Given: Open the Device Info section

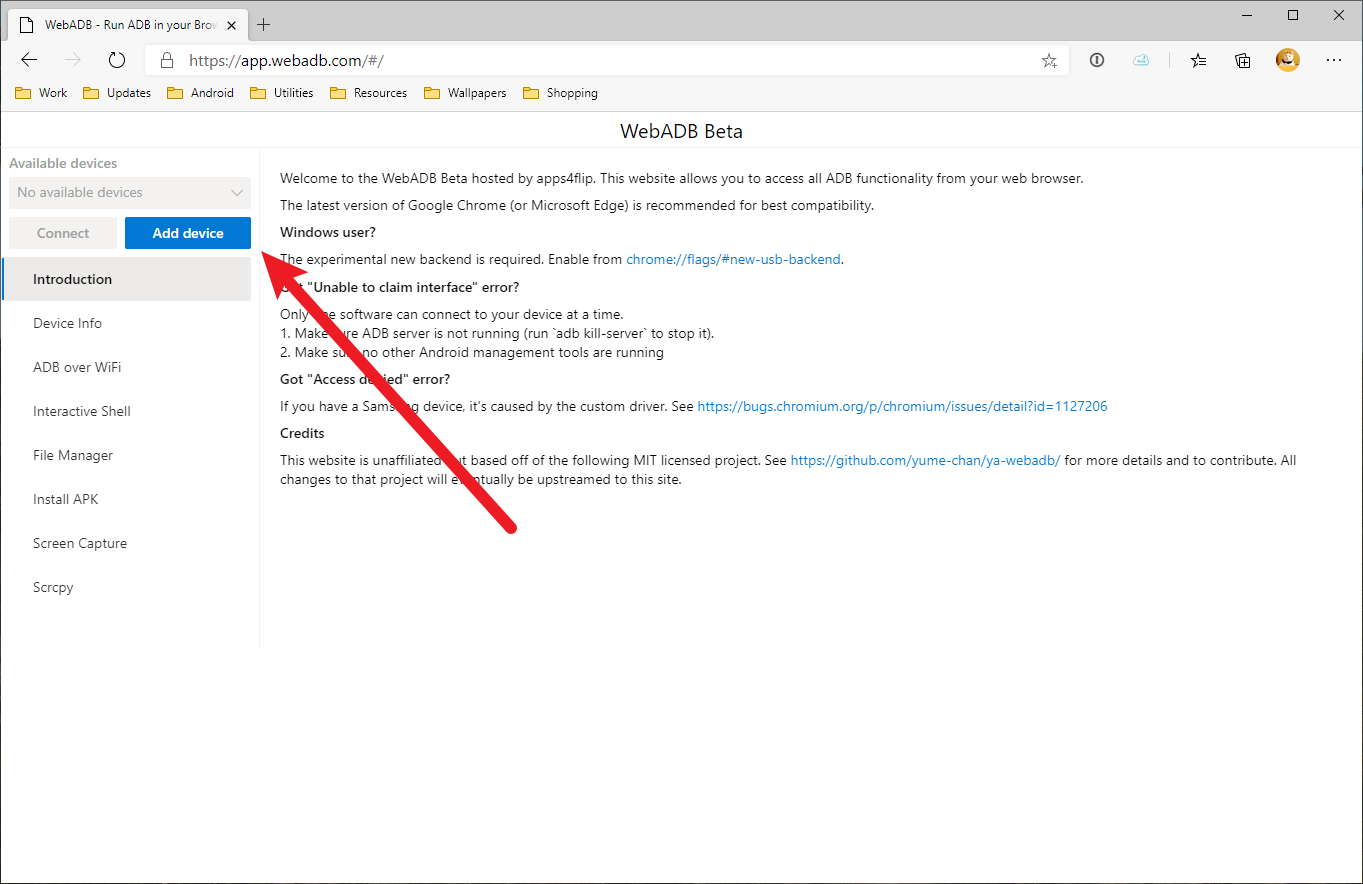Looking at the screenshot, I should pyautogui.click(x=127, y=323).
